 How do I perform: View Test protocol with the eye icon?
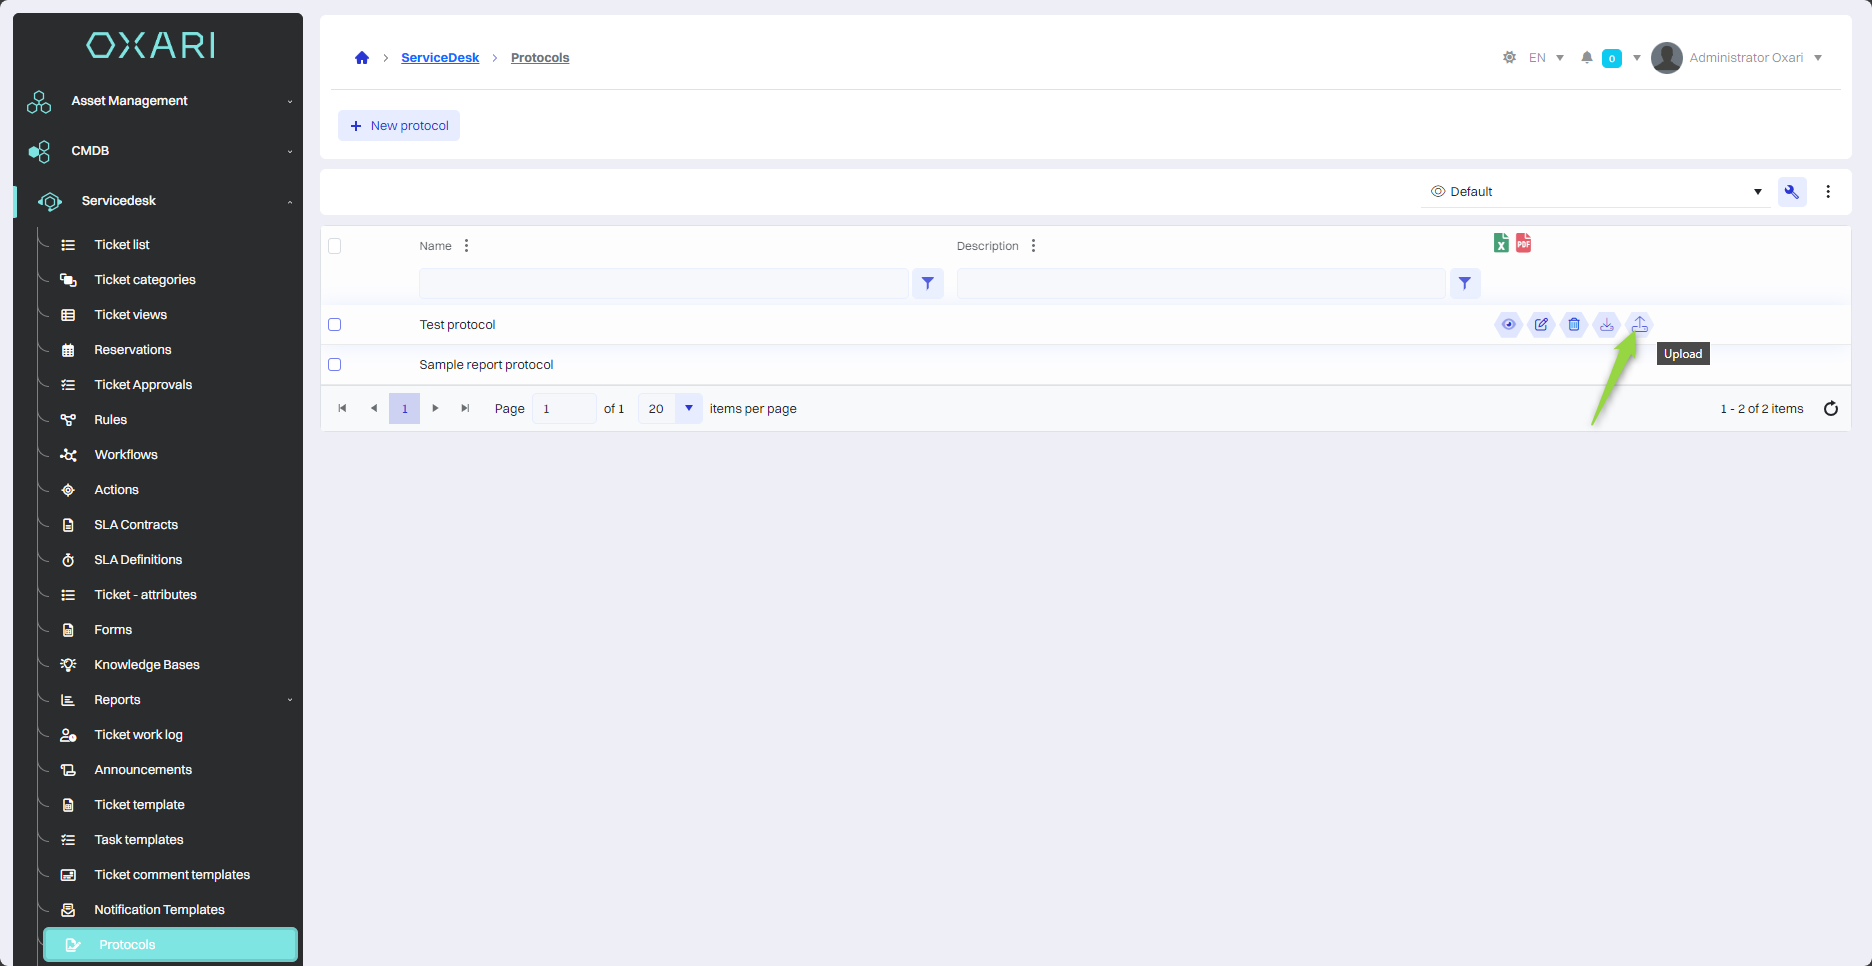pos(1508,324)
